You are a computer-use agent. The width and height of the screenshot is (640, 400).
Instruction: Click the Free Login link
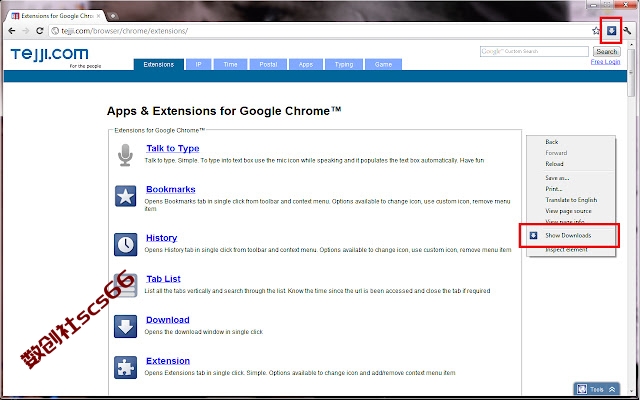[605, 62]
